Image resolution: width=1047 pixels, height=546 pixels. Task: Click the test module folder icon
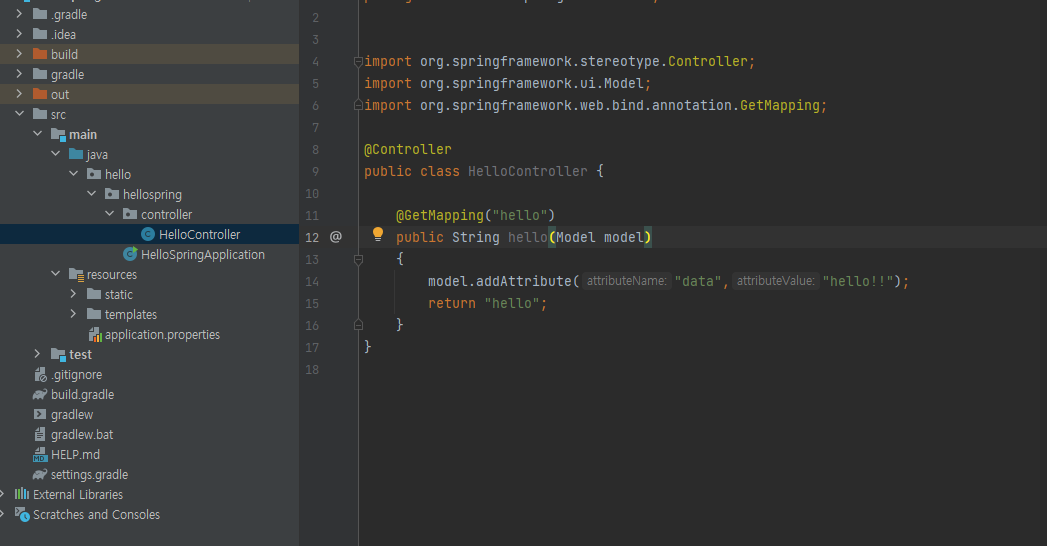(x=58, y=354)
